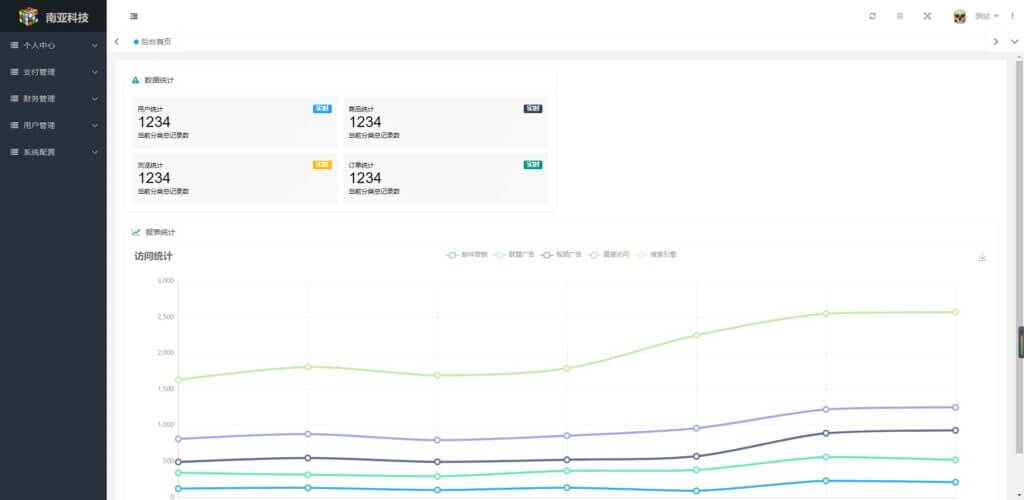This screenshot has height=500, width=1024.
Task: Download the 访问统计 chart as image
Action: [982, 258]
